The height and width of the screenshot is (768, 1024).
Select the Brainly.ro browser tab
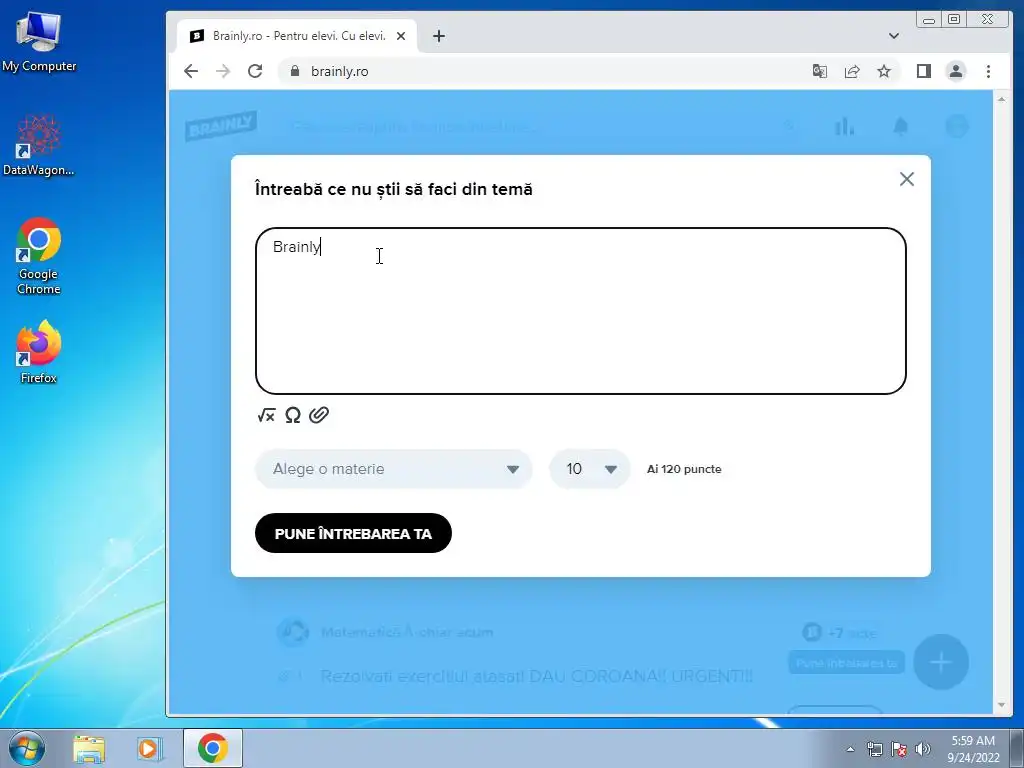[x=298, y=36]
